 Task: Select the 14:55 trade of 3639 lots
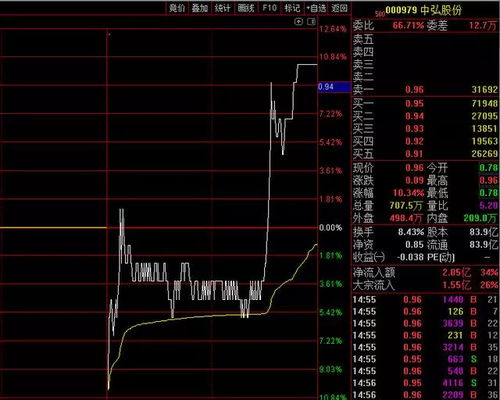[425, 323]
